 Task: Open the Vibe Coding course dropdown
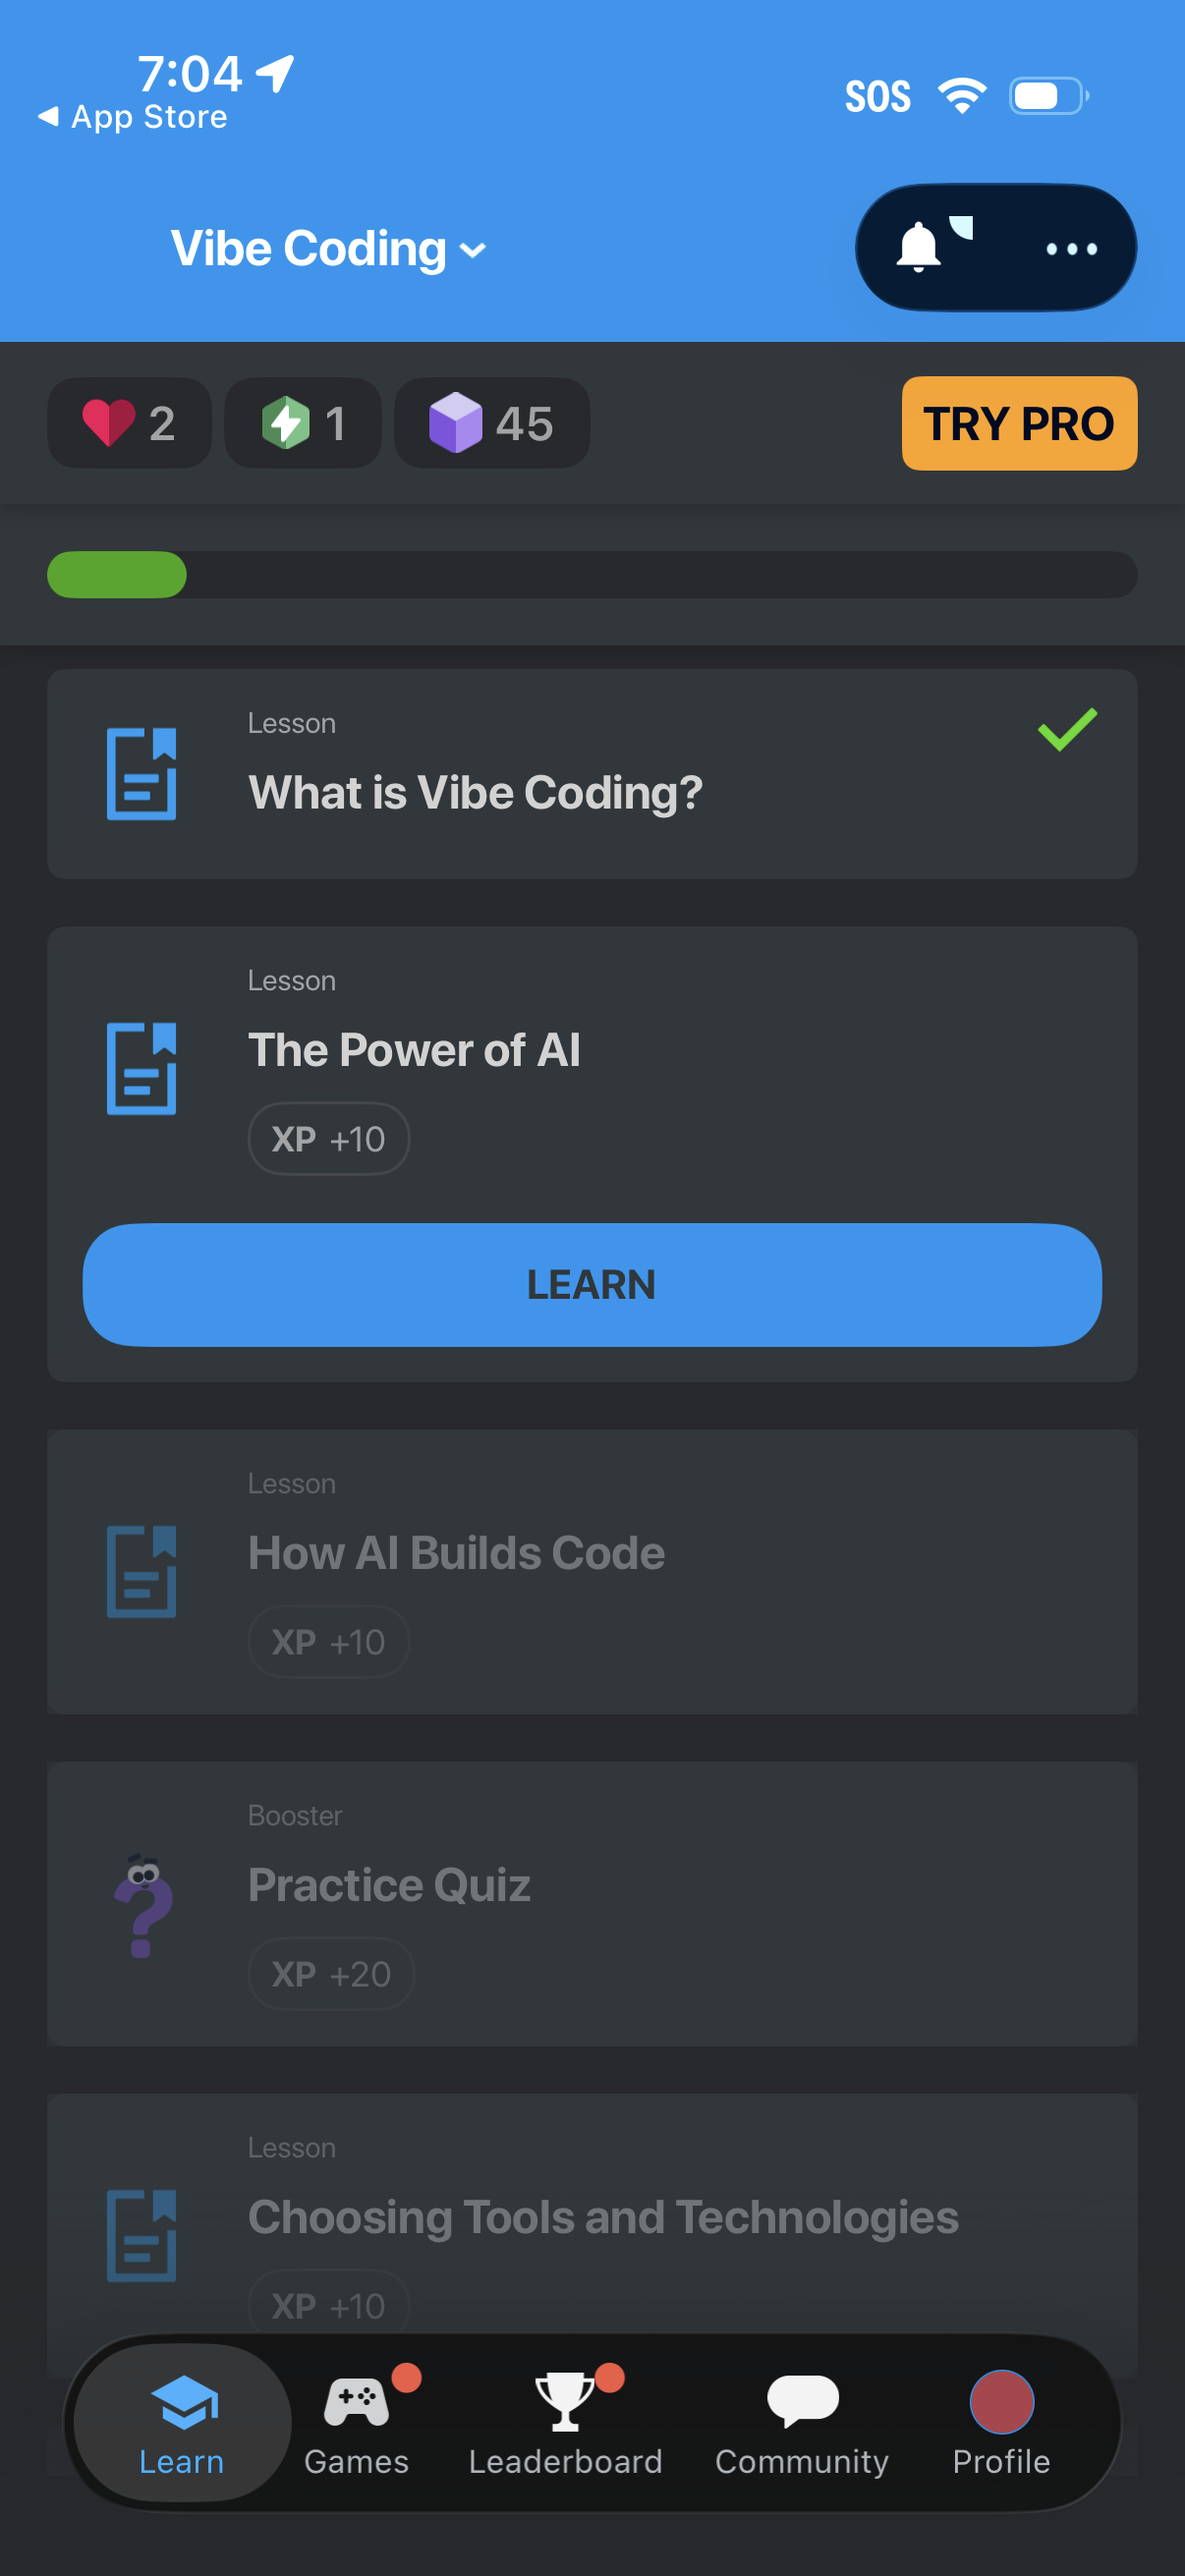328,248
